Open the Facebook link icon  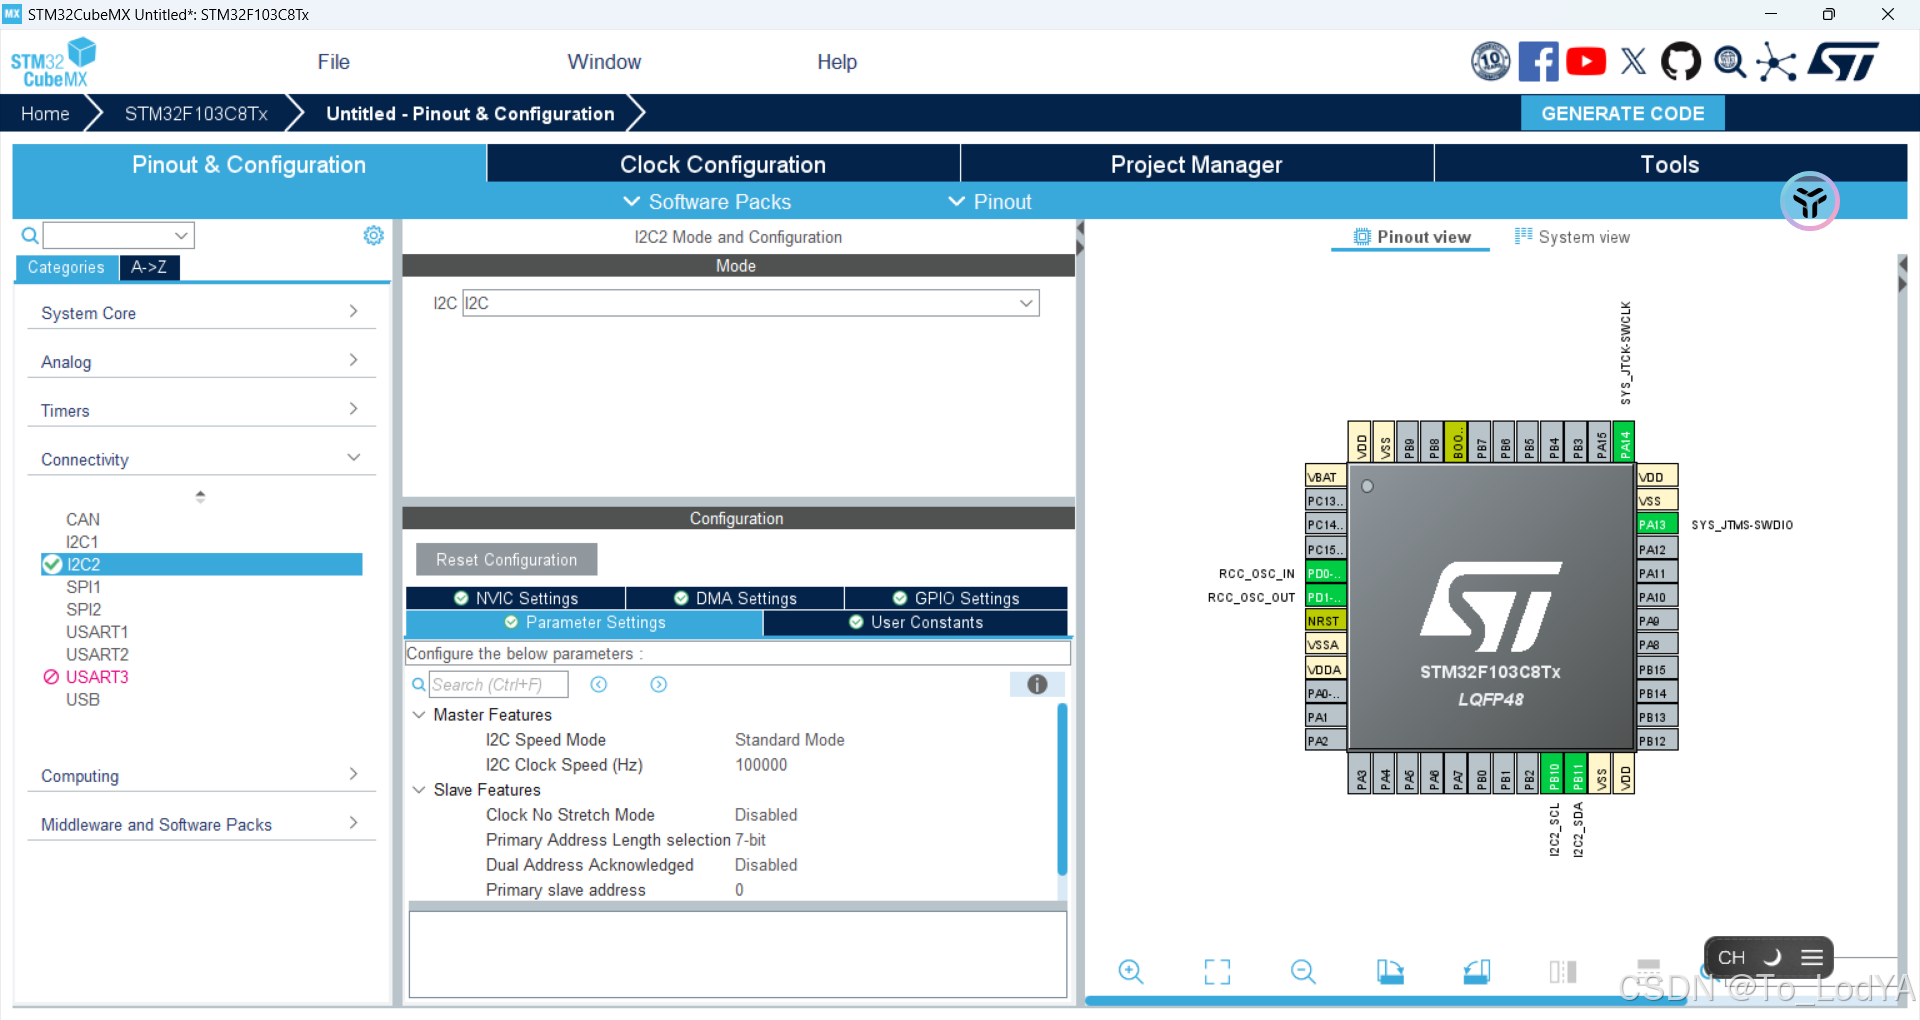pos(1538,62)
